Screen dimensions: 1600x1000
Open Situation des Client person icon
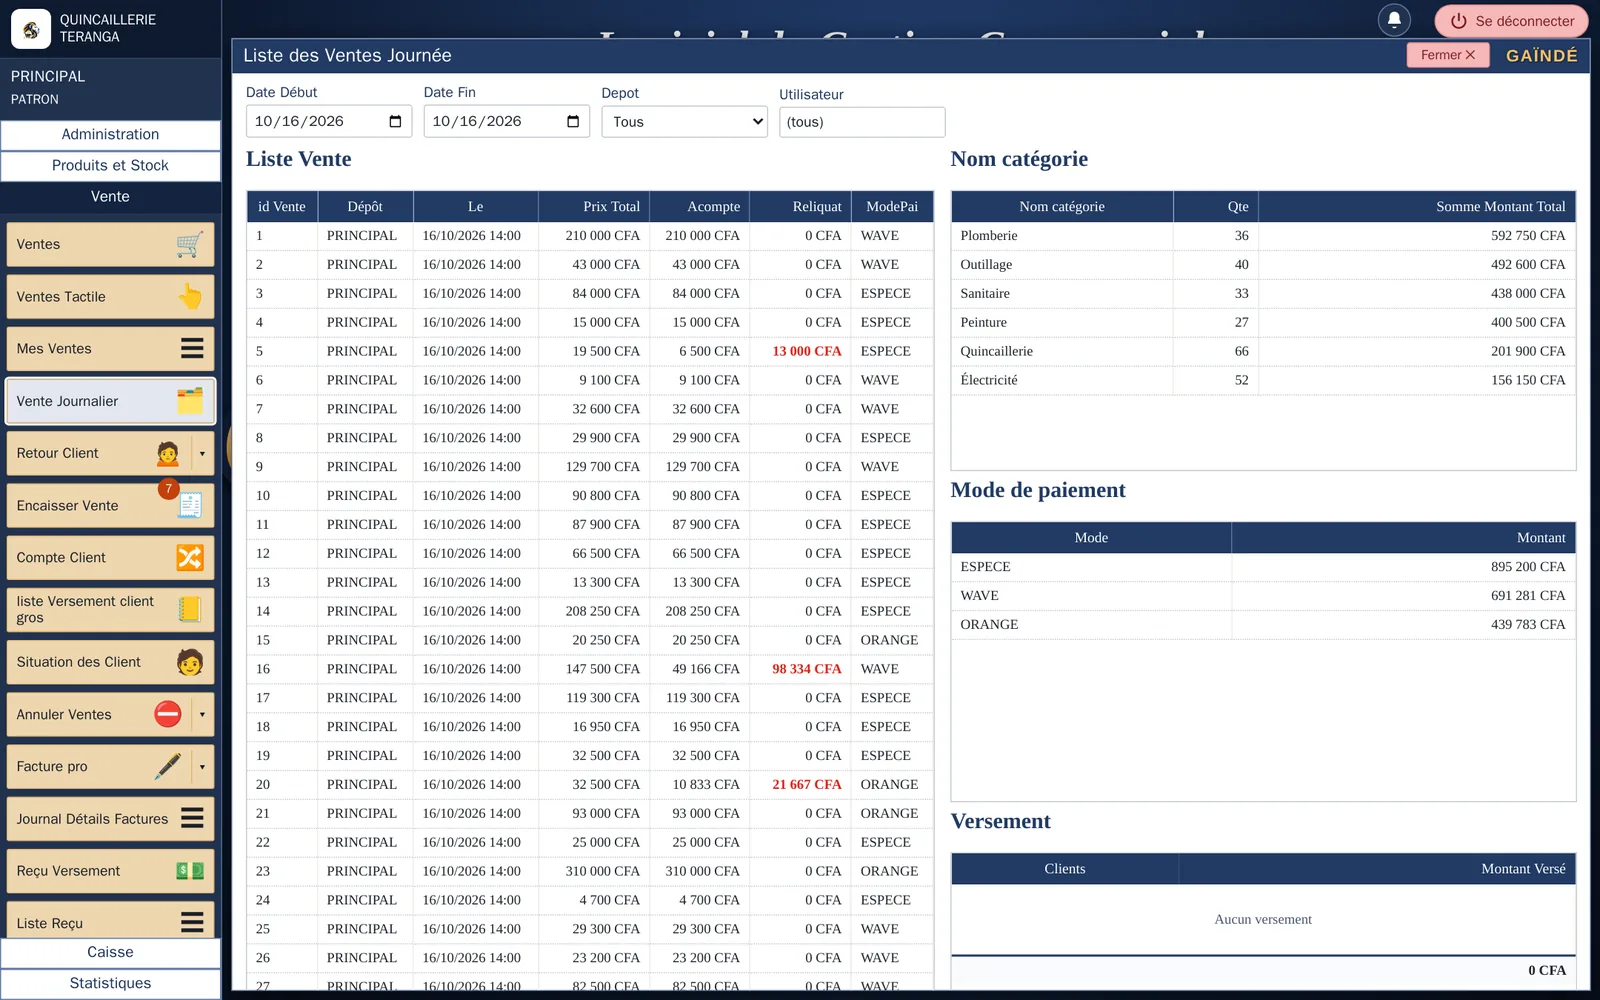click(x=190, y=662)
